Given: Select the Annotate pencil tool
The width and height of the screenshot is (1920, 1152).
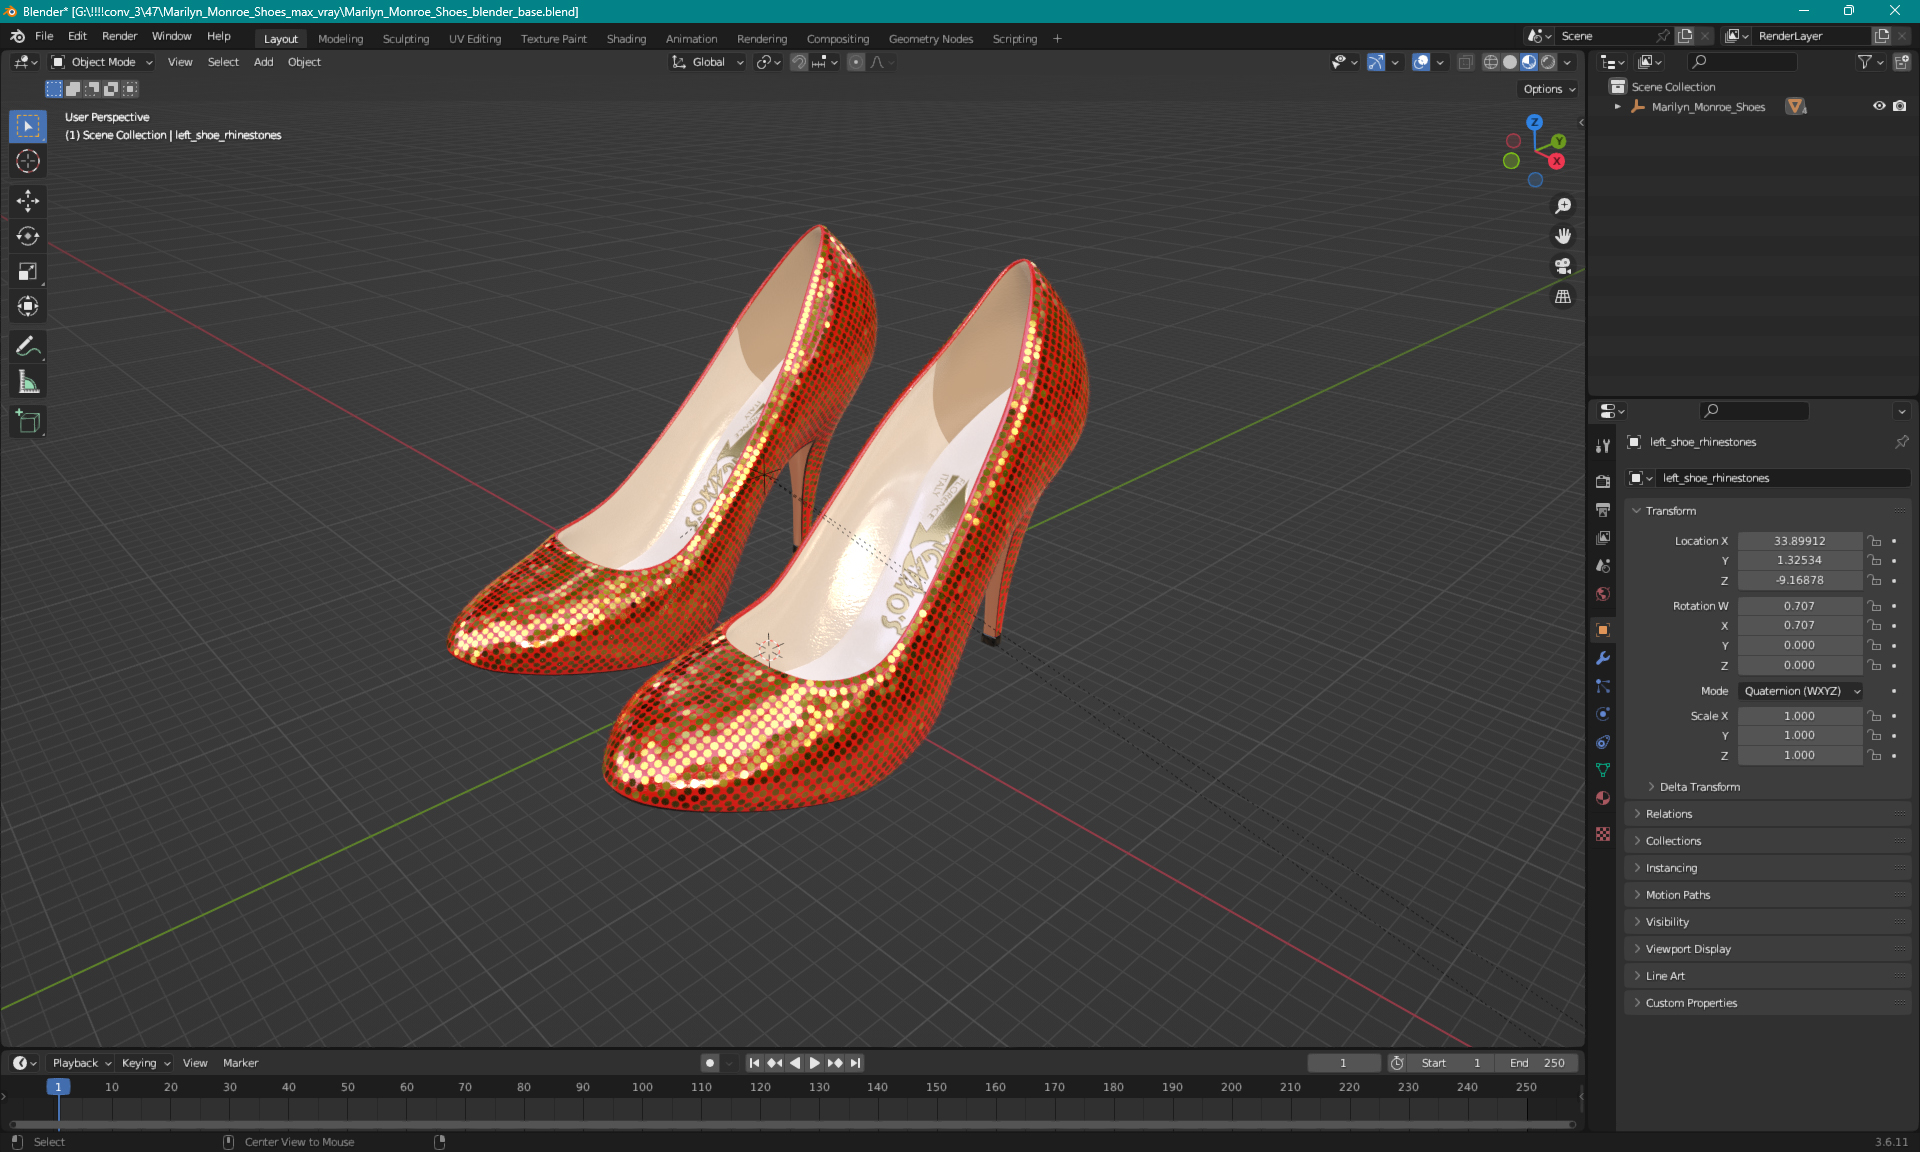Looking at the screenshot, I should (x=28, y=347).
